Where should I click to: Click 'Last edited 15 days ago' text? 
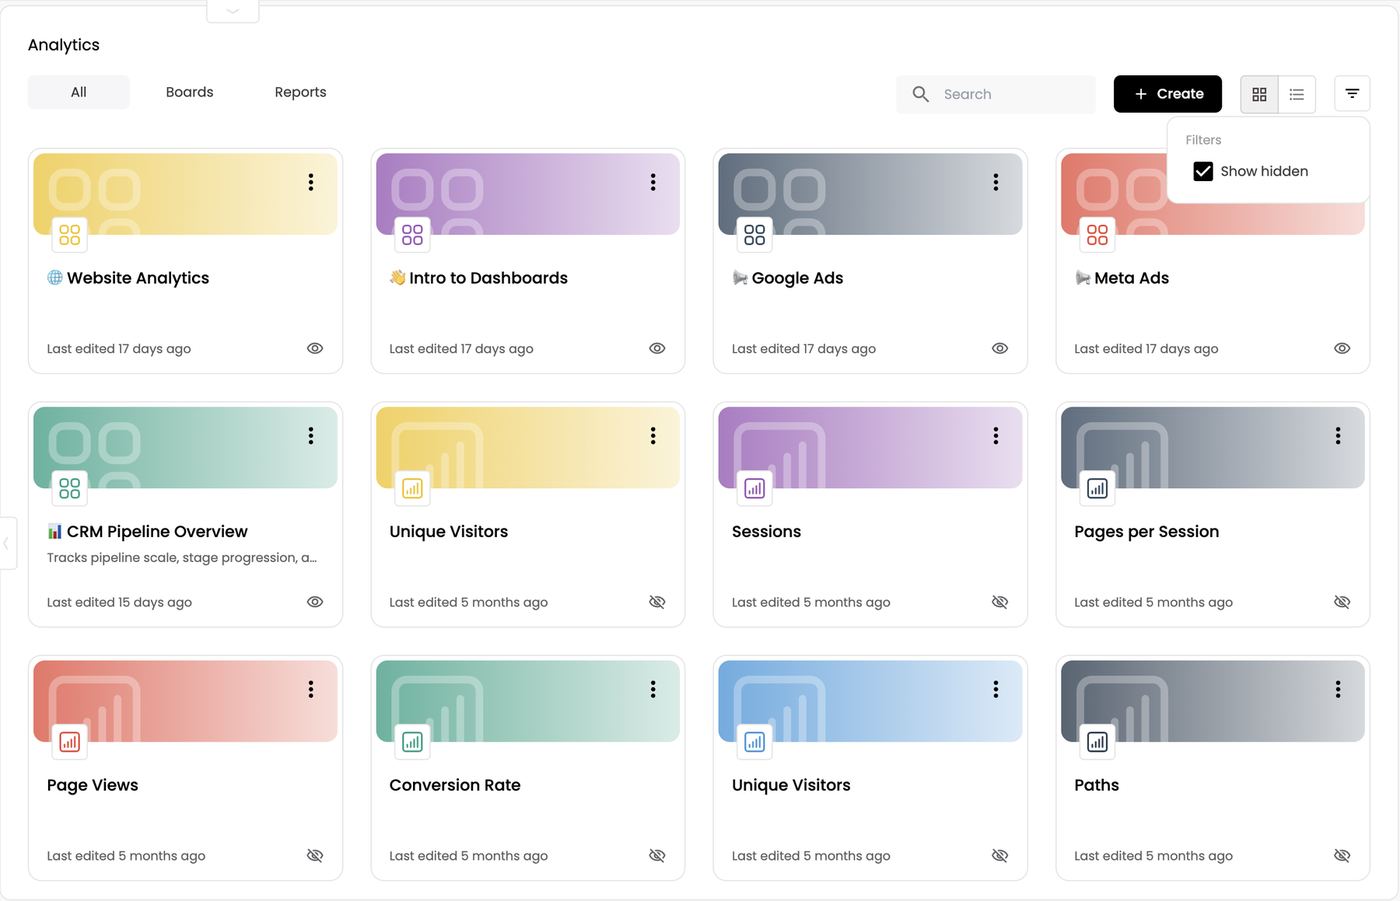(x=119, y=602)
